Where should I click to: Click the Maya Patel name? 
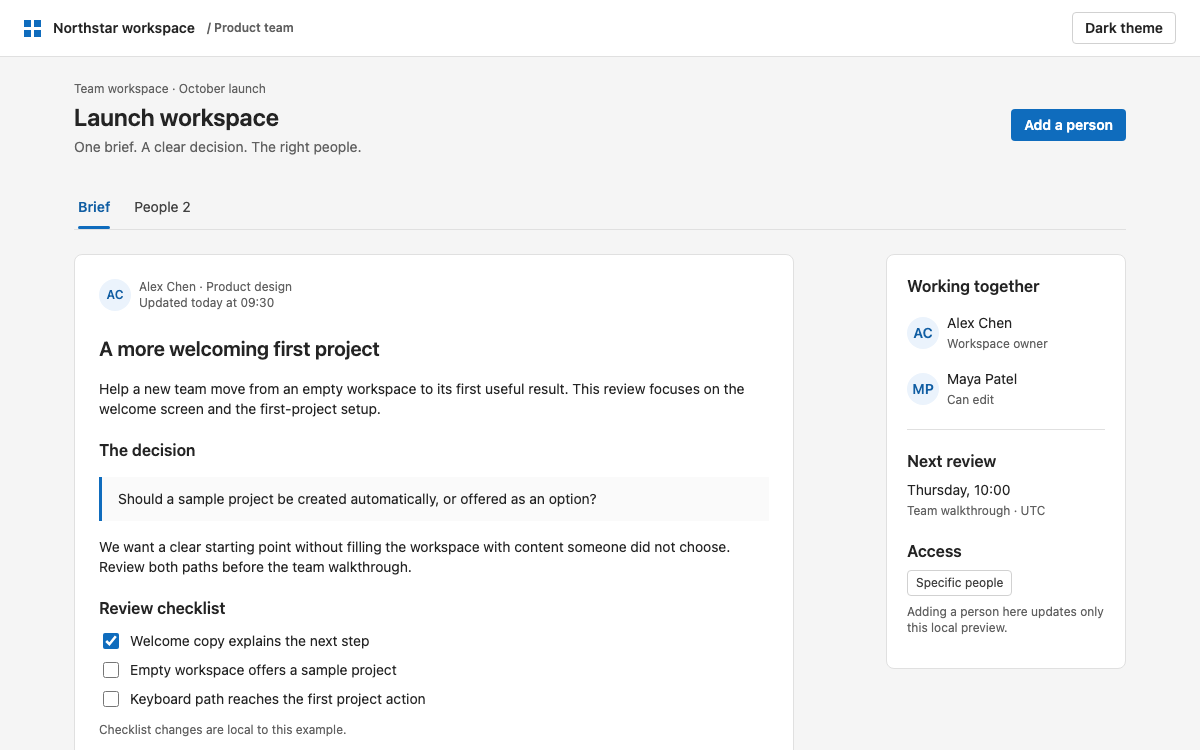982,379
